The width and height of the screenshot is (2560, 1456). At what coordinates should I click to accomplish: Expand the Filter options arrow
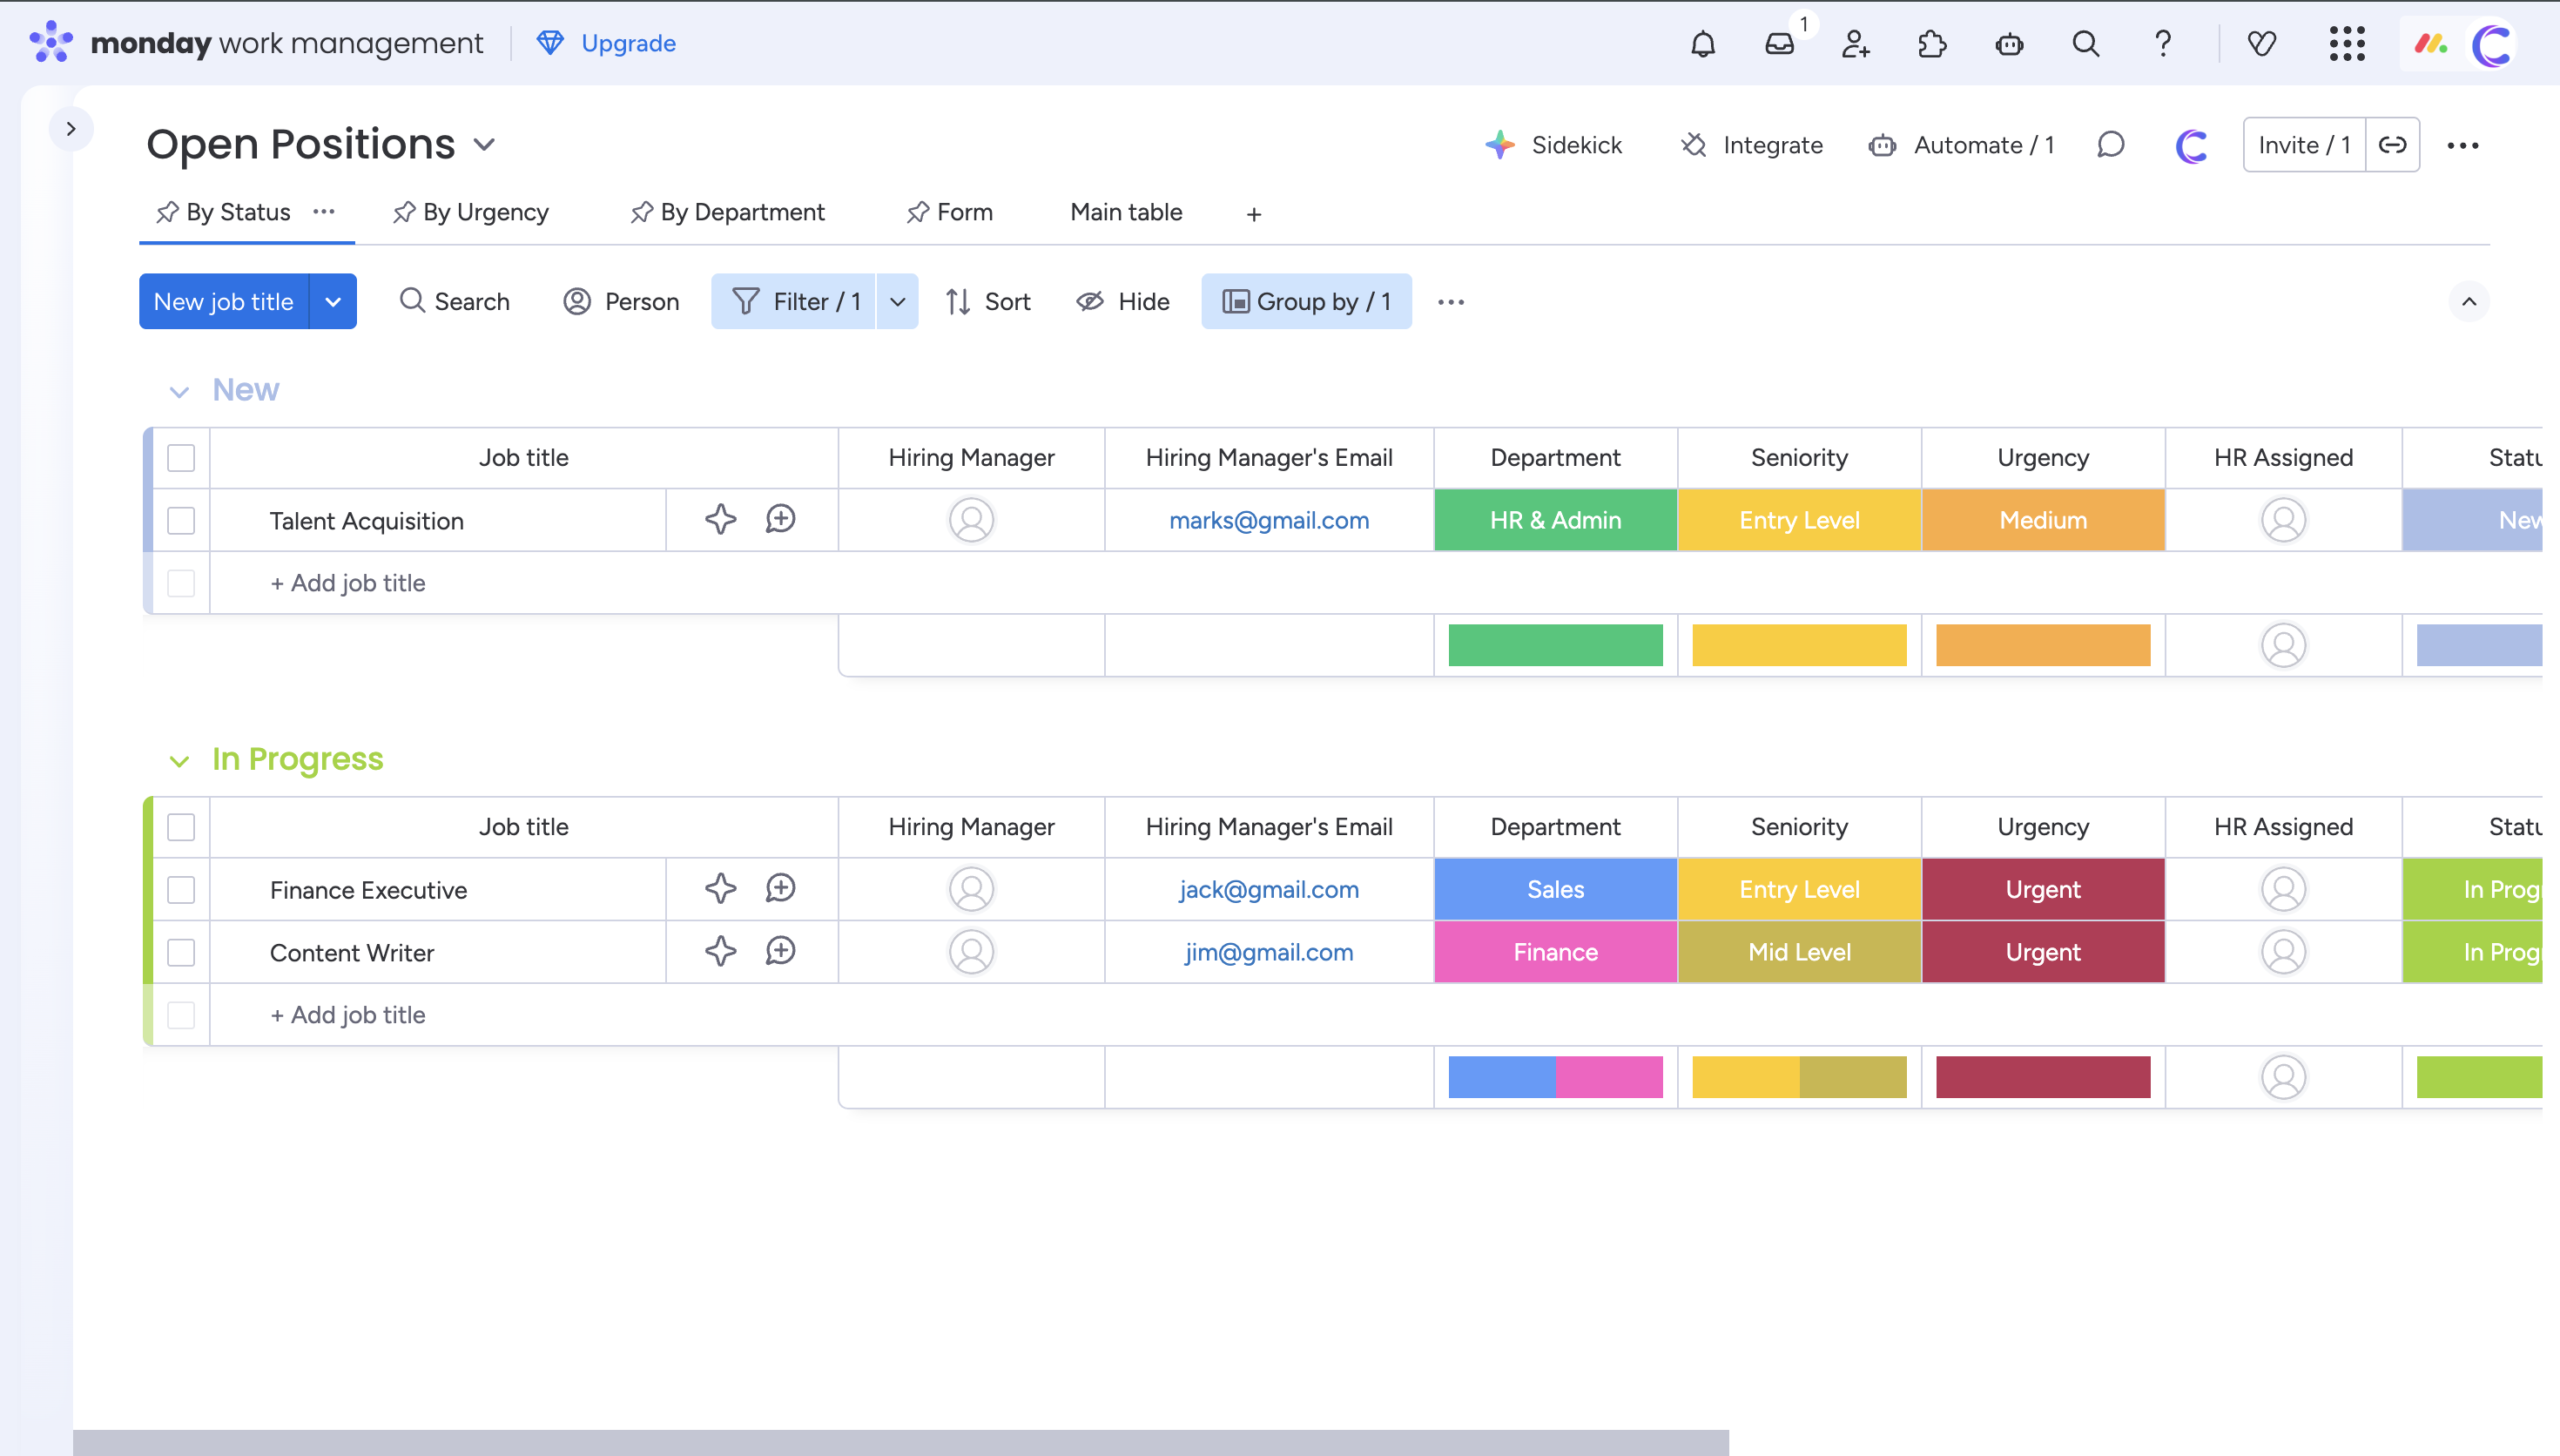[897, 302]
